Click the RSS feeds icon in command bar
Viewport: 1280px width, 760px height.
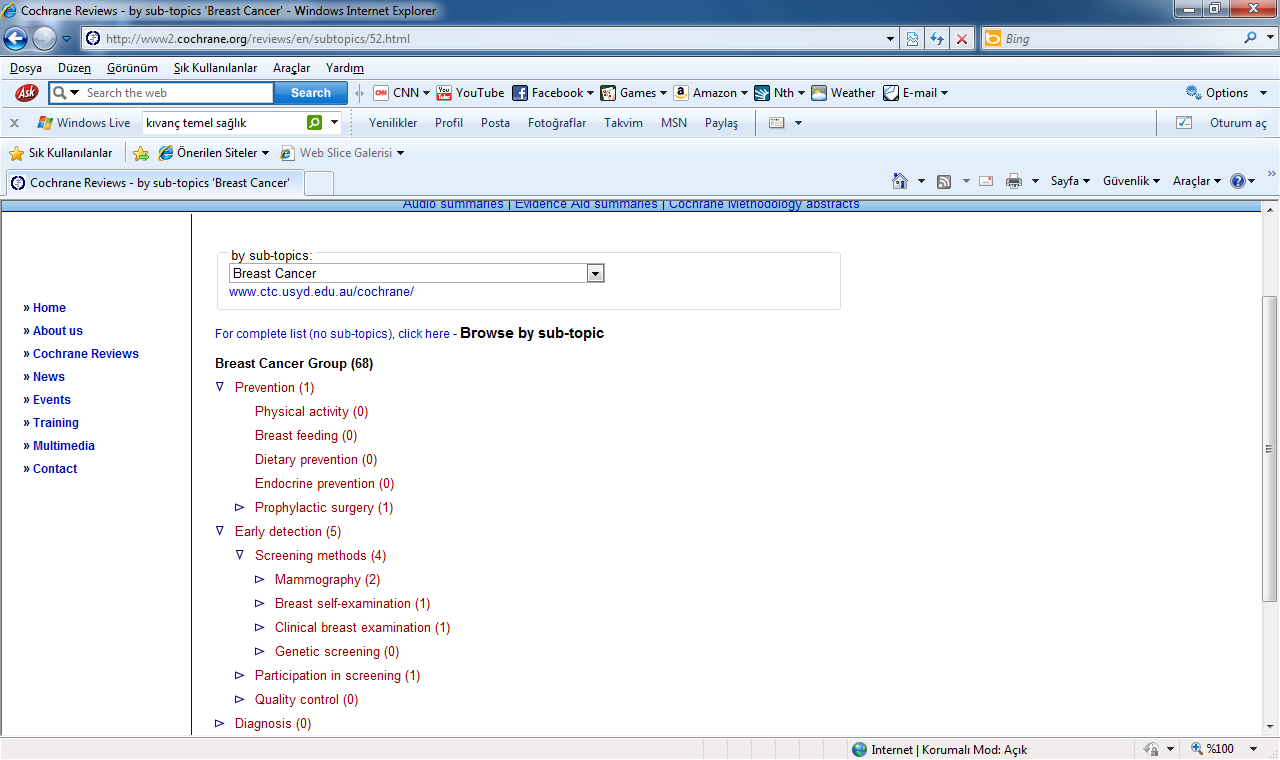click(943, 181)
